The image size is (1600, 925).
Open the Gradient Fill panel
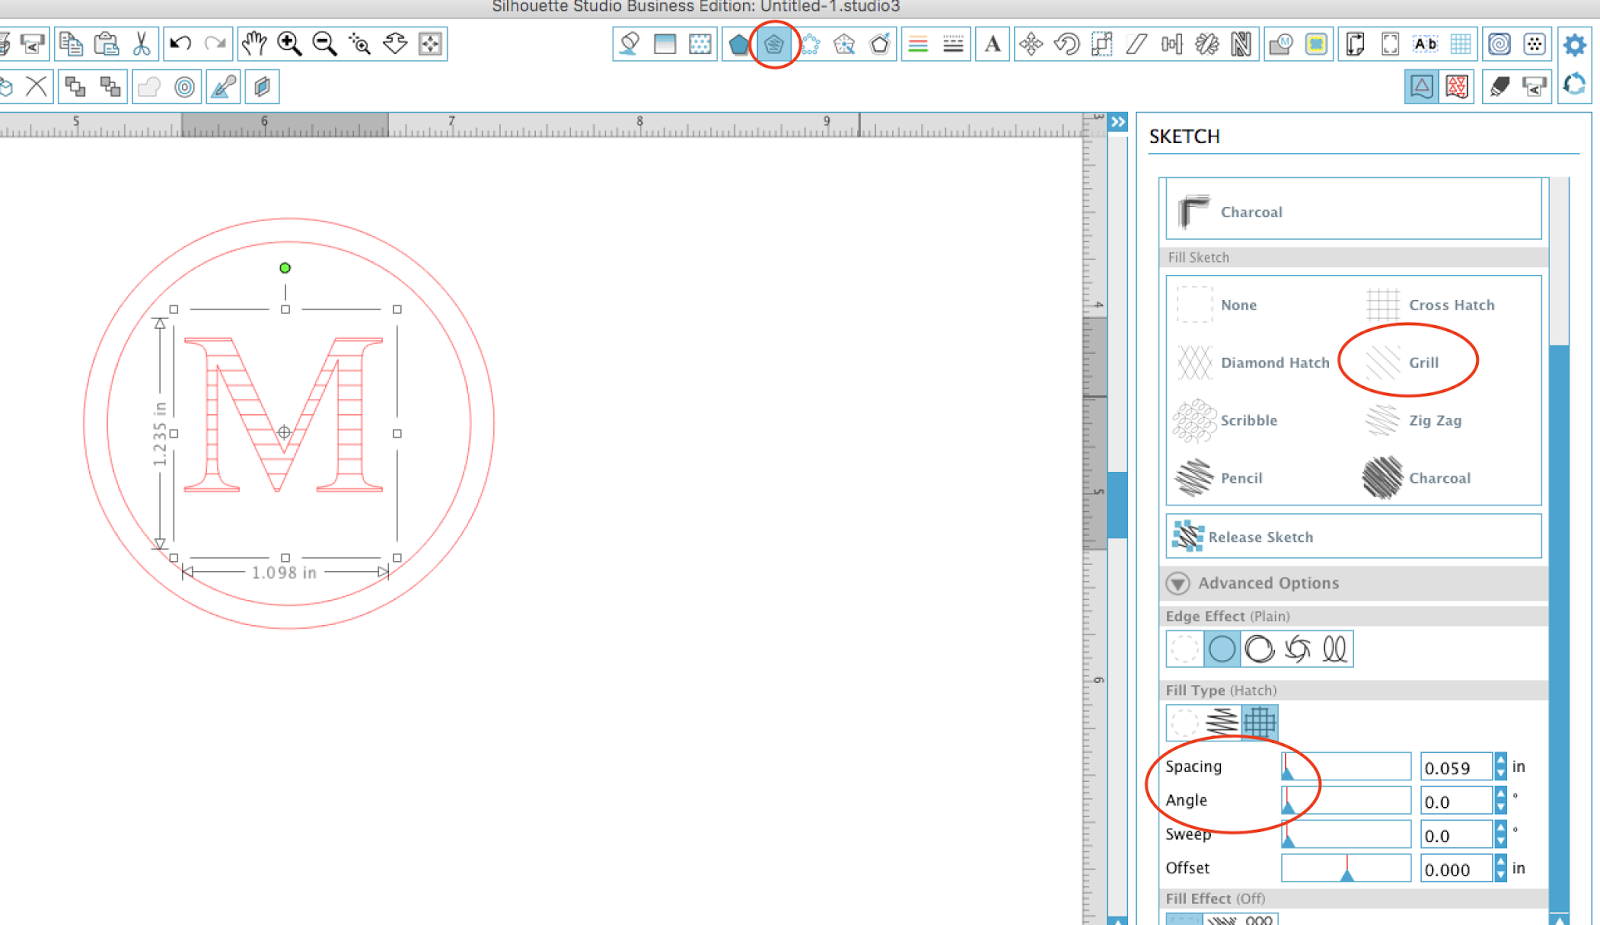pos(665,44)
